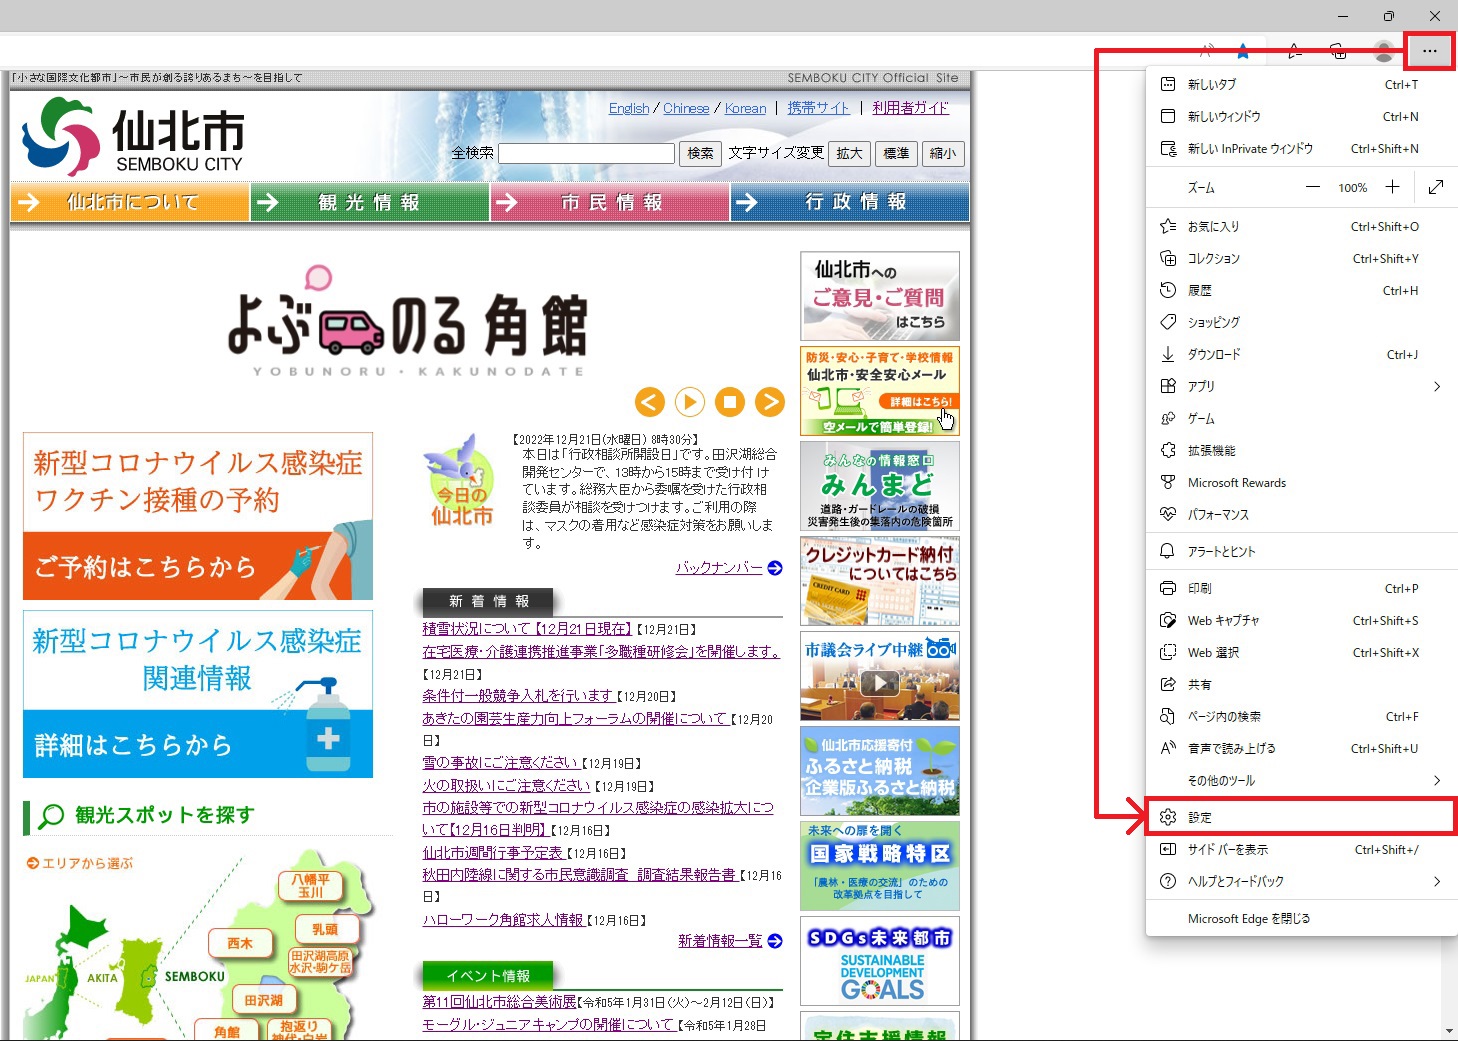
Task: Click the Microsoft Rewards trophy icon
Action: [1167, 482]
